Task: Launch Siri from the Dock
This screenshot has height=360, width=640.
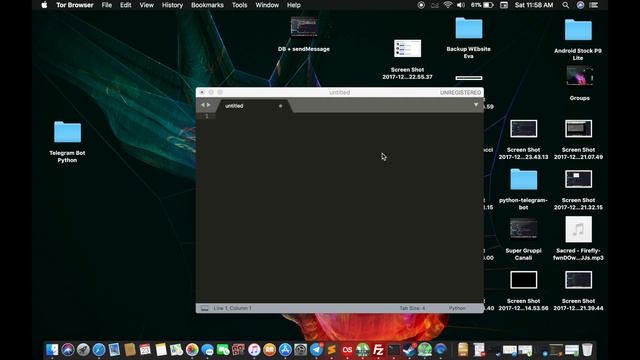Action: click(68, 350)
